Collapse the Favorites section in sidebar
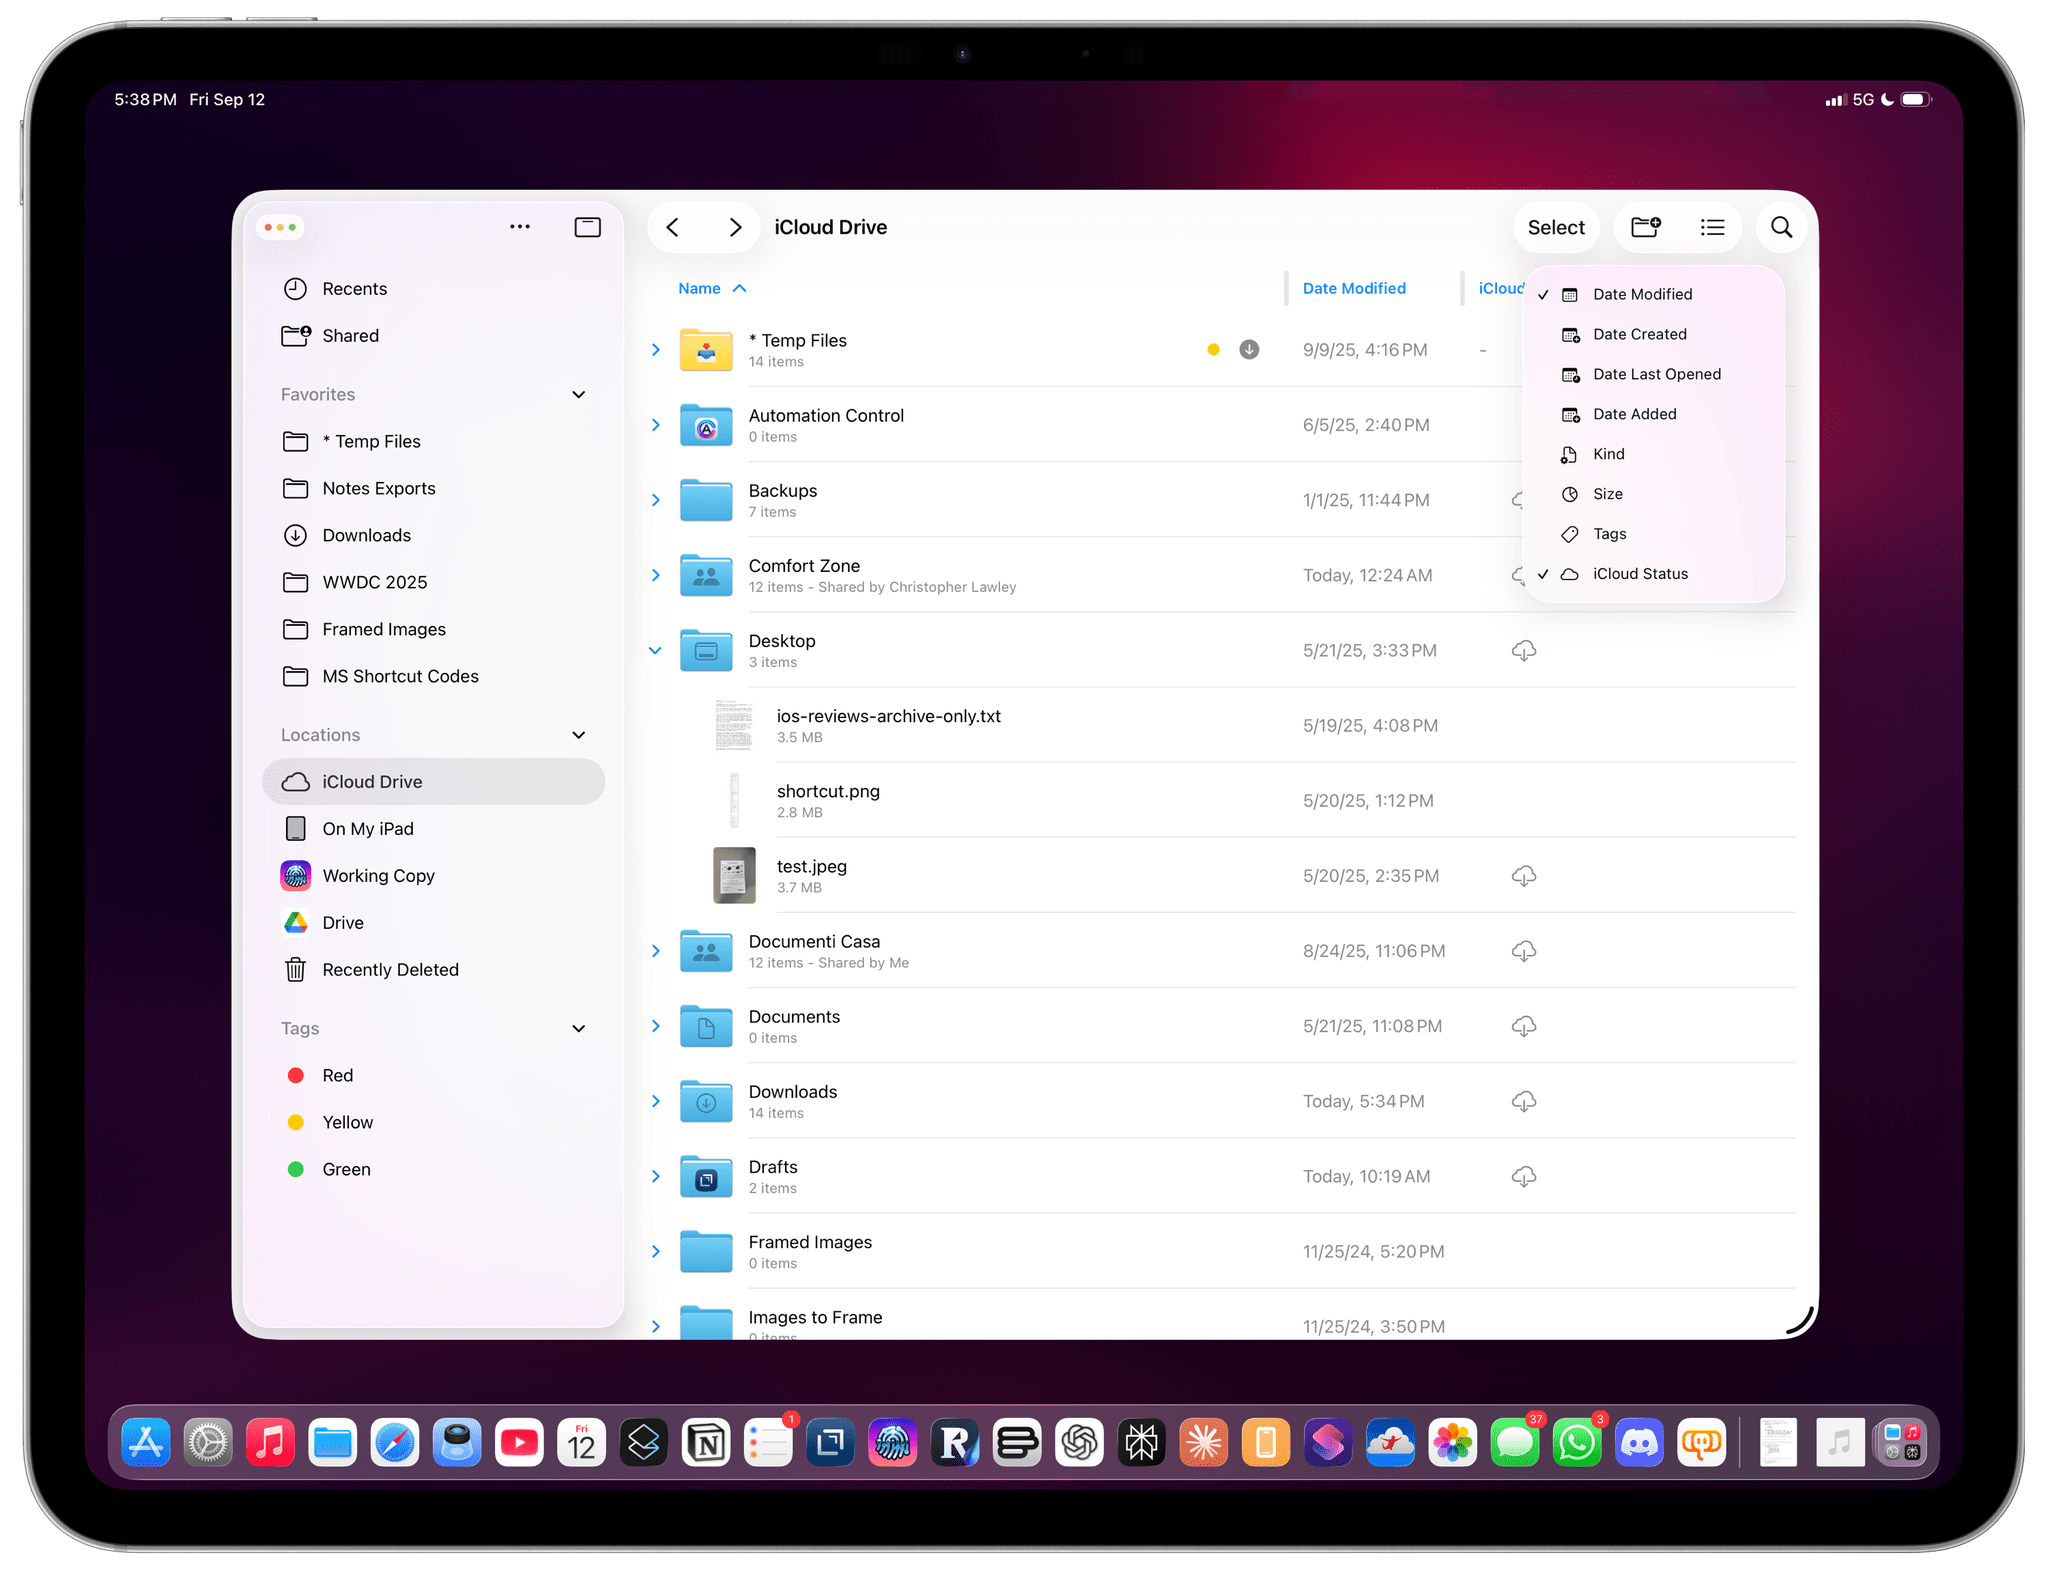2048x1570 pixels. 578,395
